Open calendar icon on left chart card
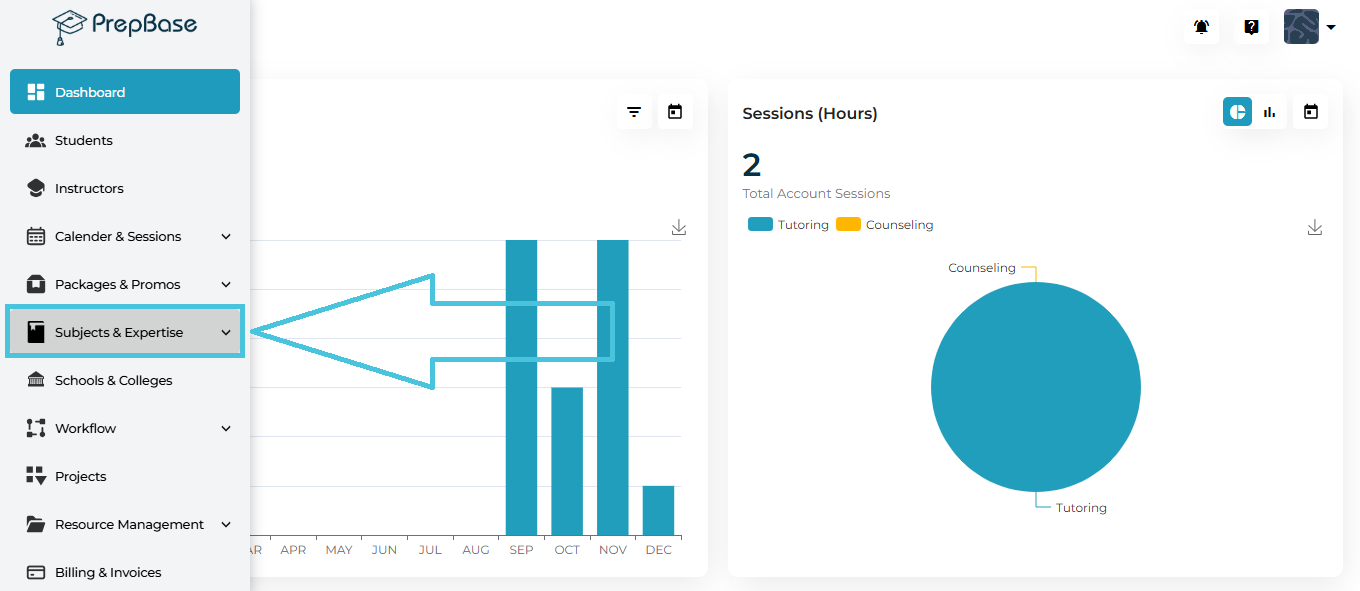This screenshot has width=1360, height=591. coord(675,112)
